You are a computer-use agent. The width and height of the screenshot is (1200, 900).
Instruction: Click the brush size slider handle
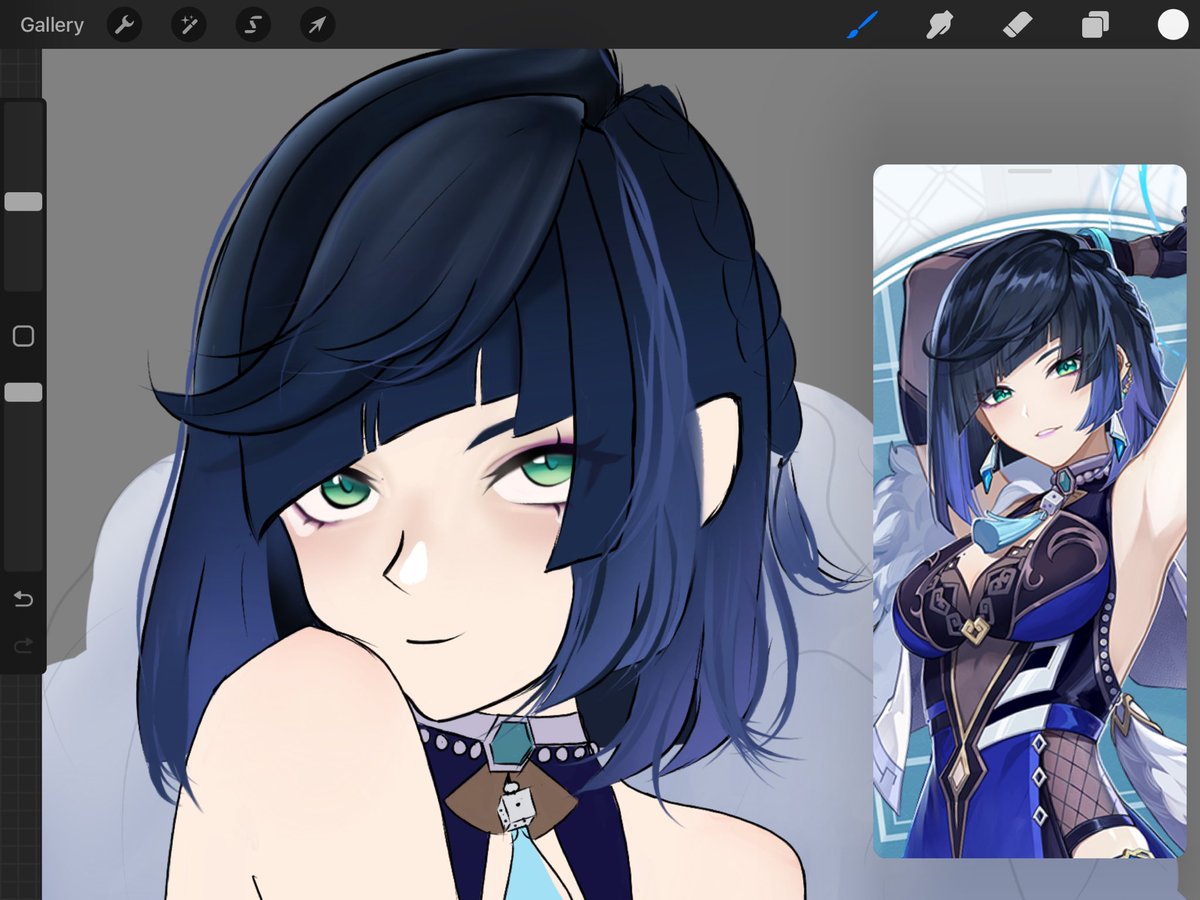23,202
